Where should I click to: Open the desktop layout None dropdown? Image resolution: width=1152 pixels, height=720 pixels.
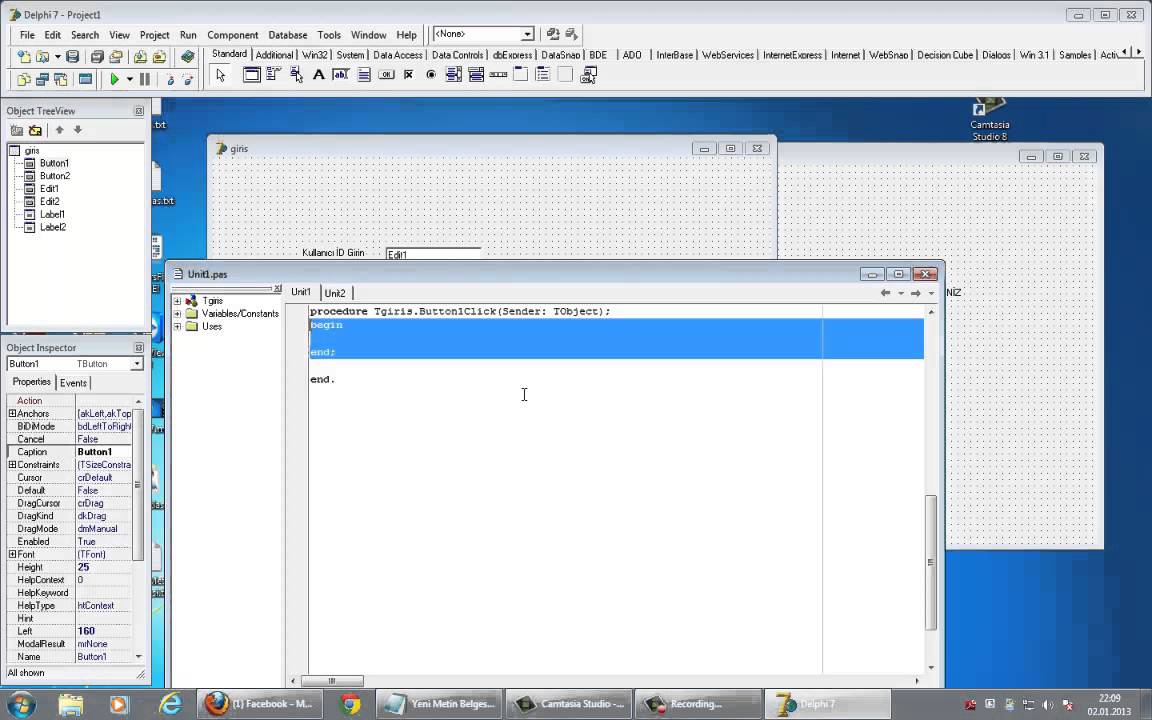[527, 35]
